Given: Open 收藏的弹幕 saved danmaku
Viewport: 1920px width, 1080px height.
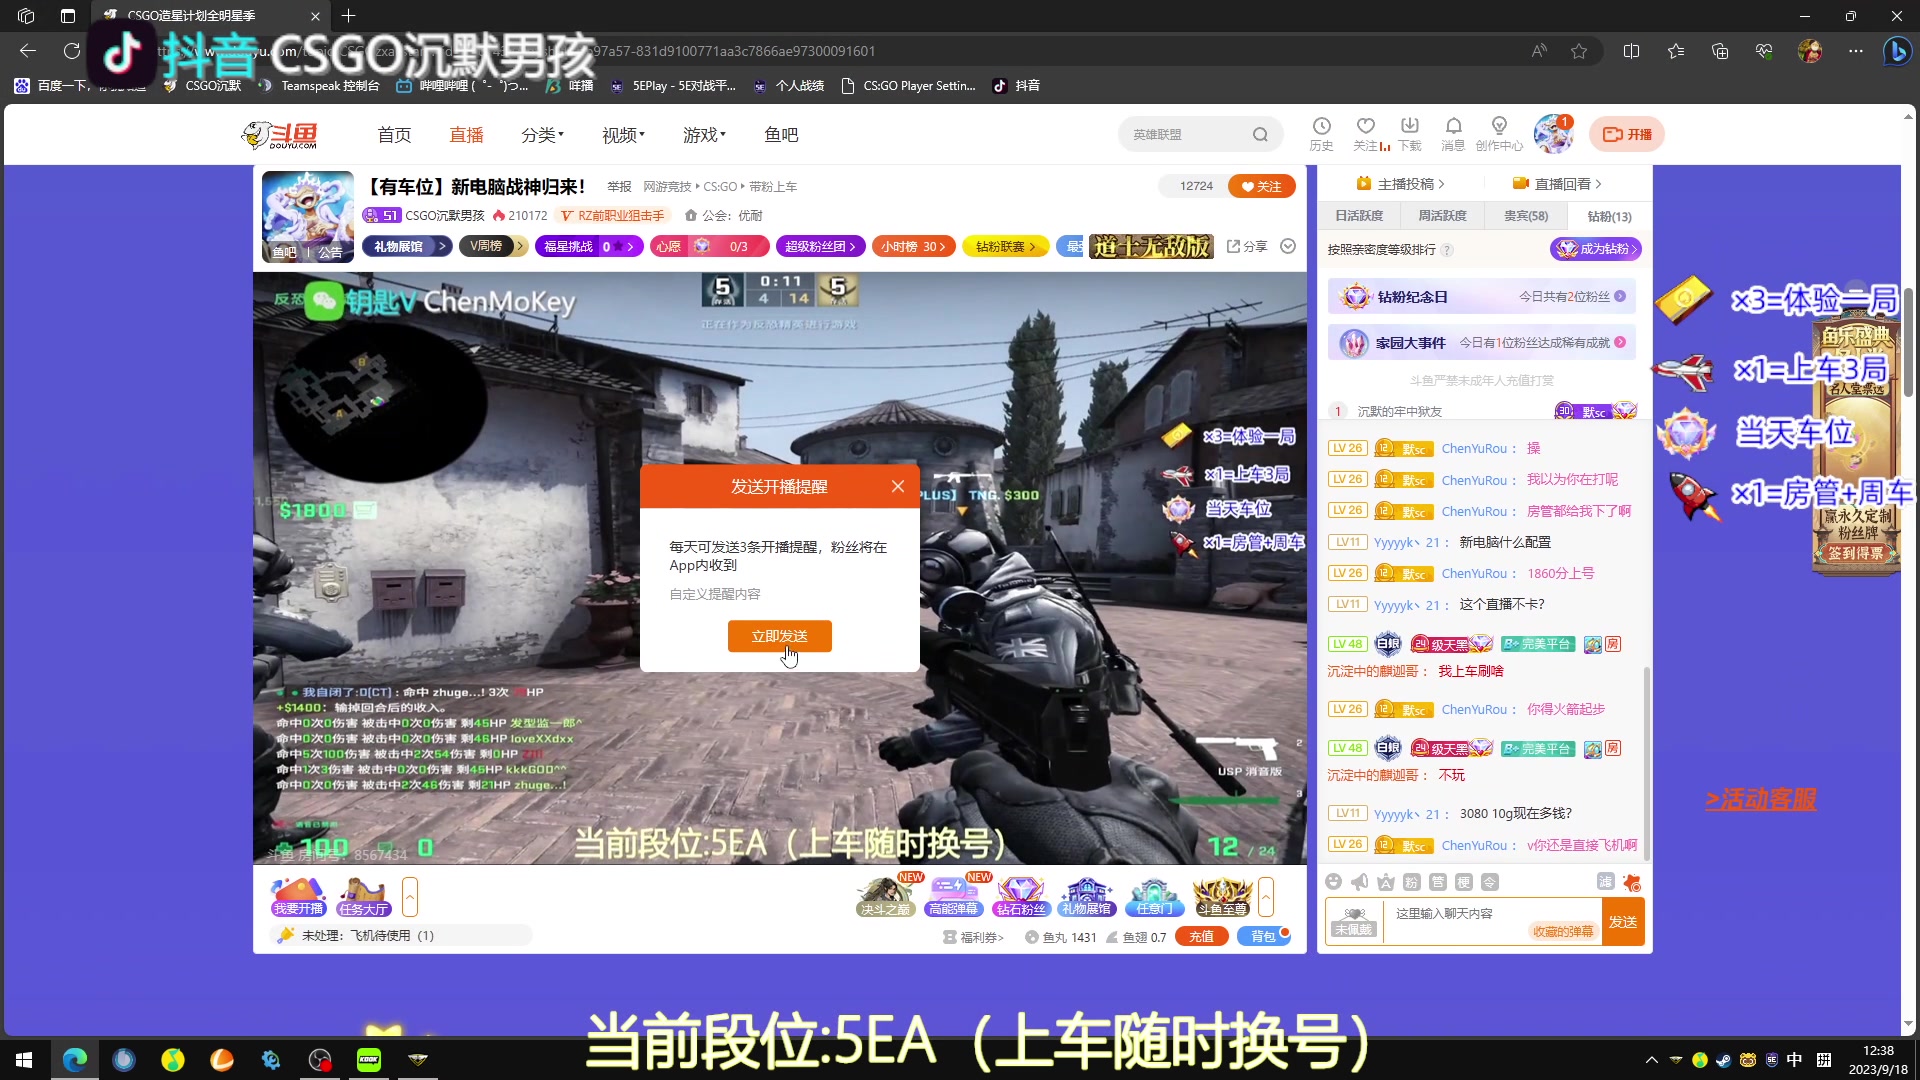Looking at the screenshot, I should click(x=1562, y=932).
